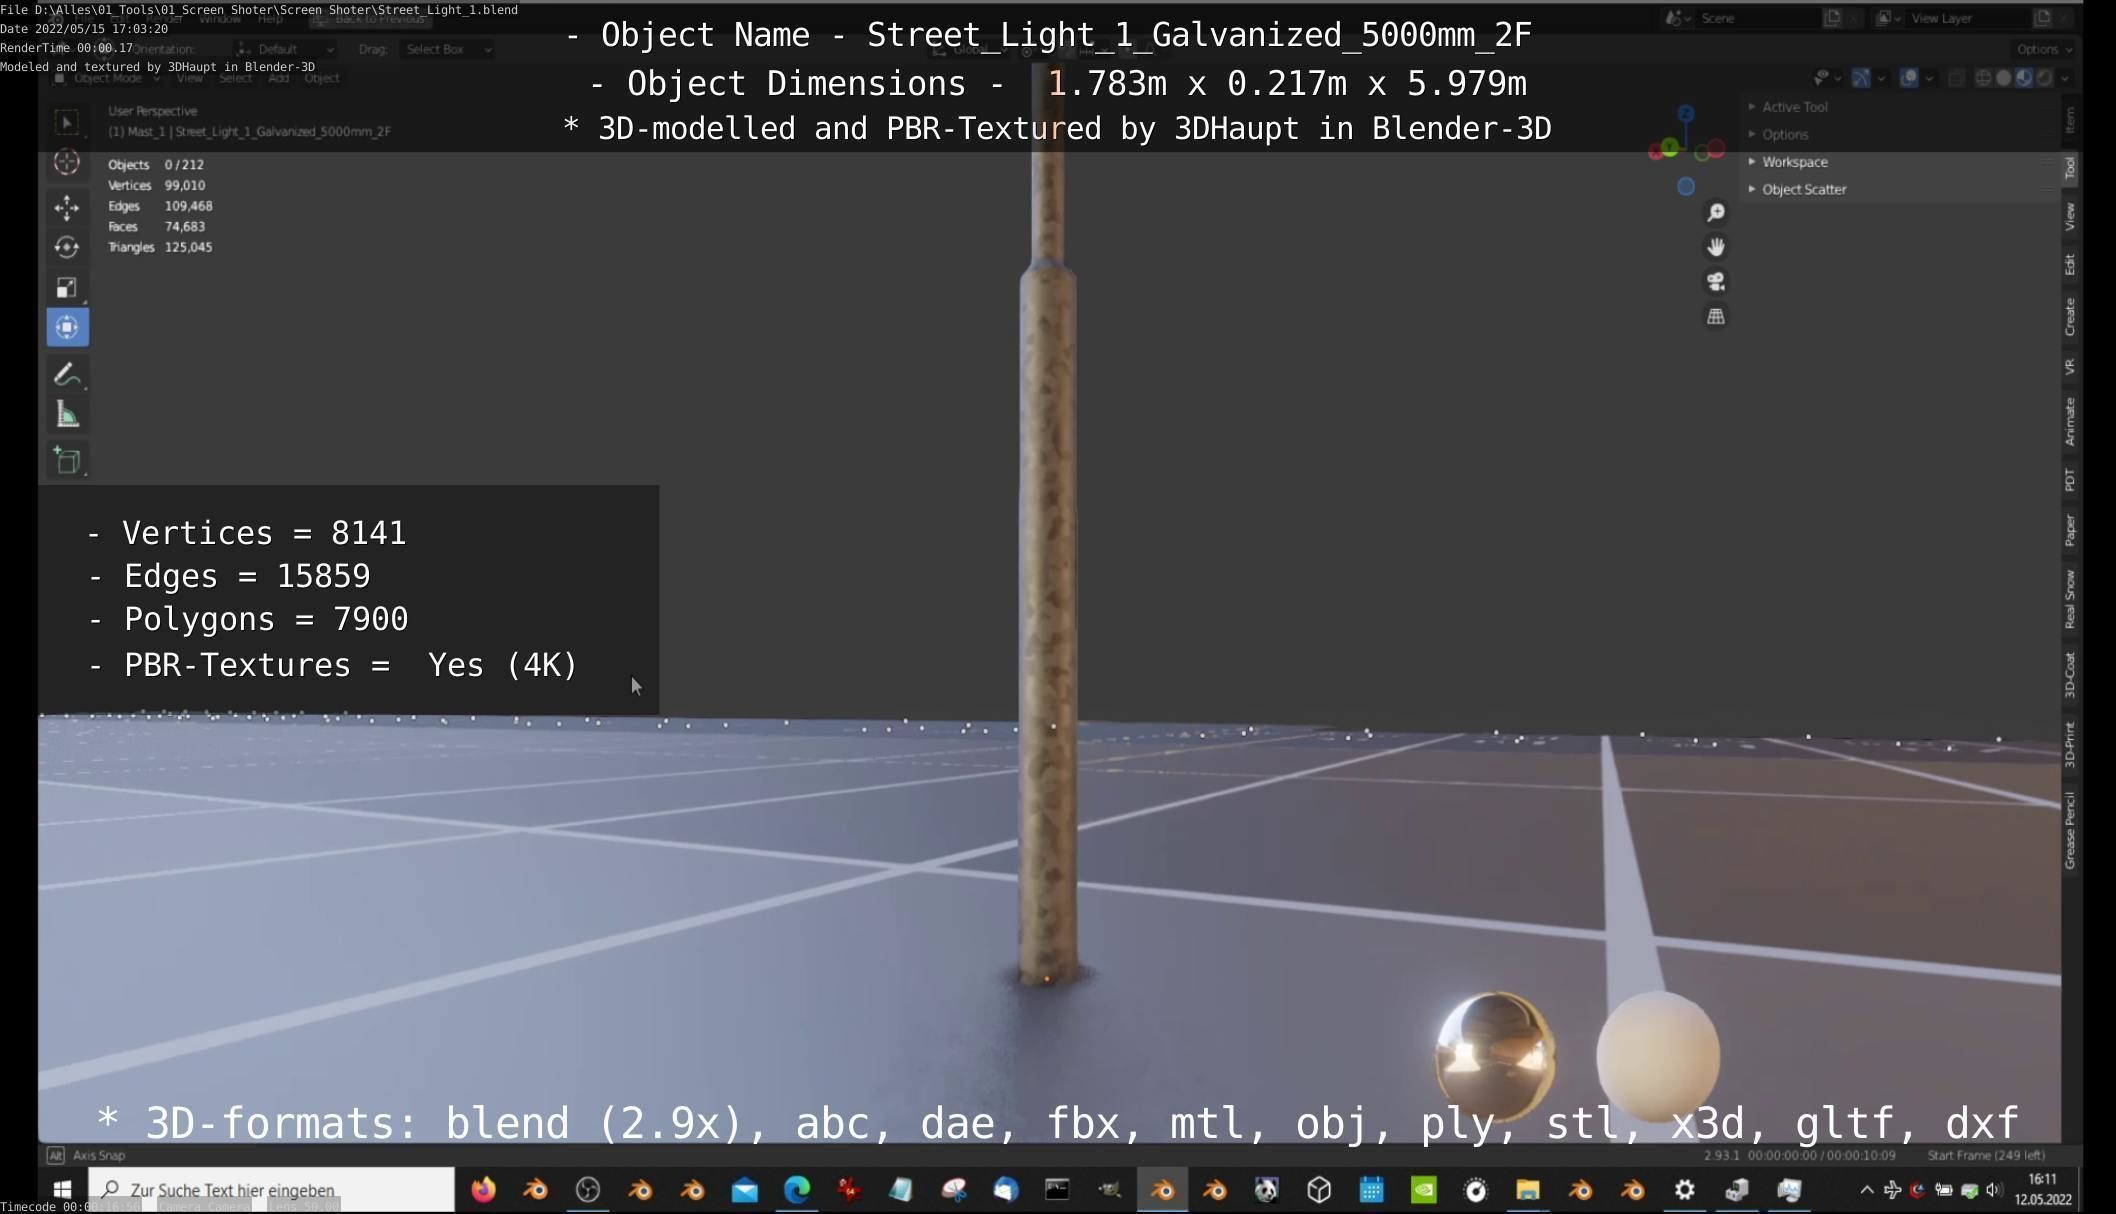2116x1214 pixels.
Task: Select the Move tool in the toolbar
Action: coord(67,207)
